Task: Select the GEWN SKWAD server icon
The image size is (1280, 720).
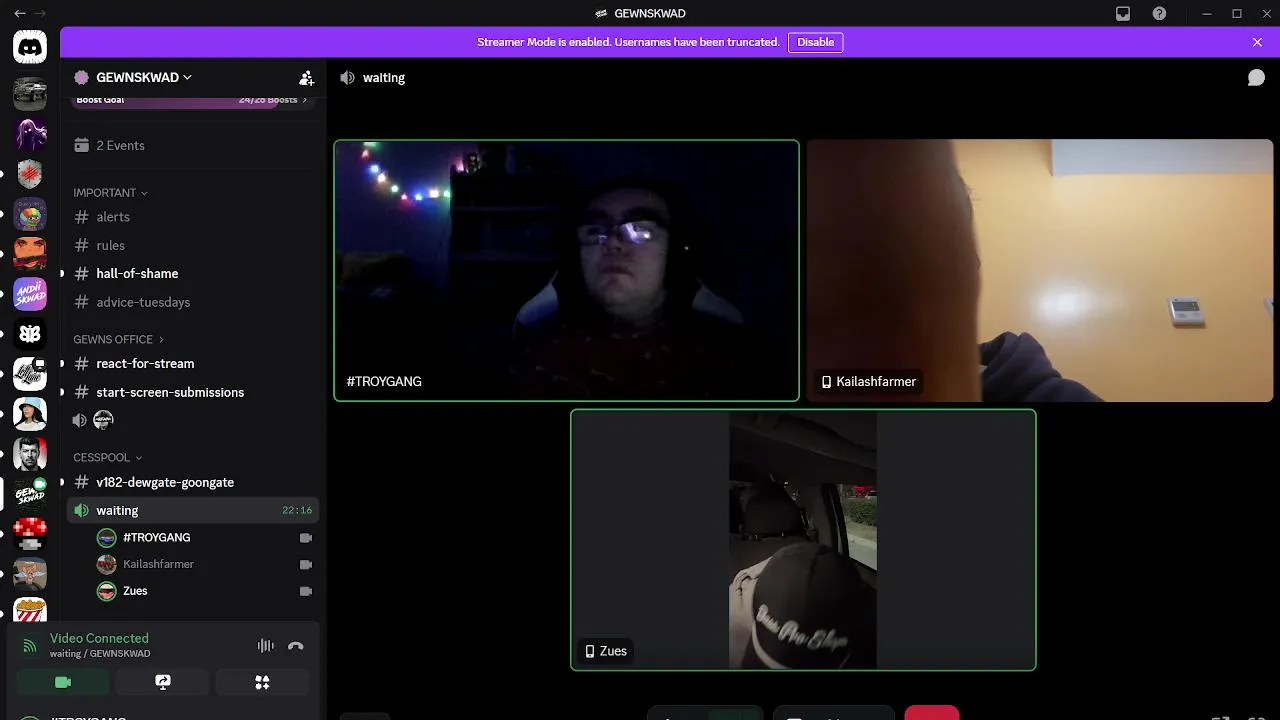Action: click(x=30, y=494)
